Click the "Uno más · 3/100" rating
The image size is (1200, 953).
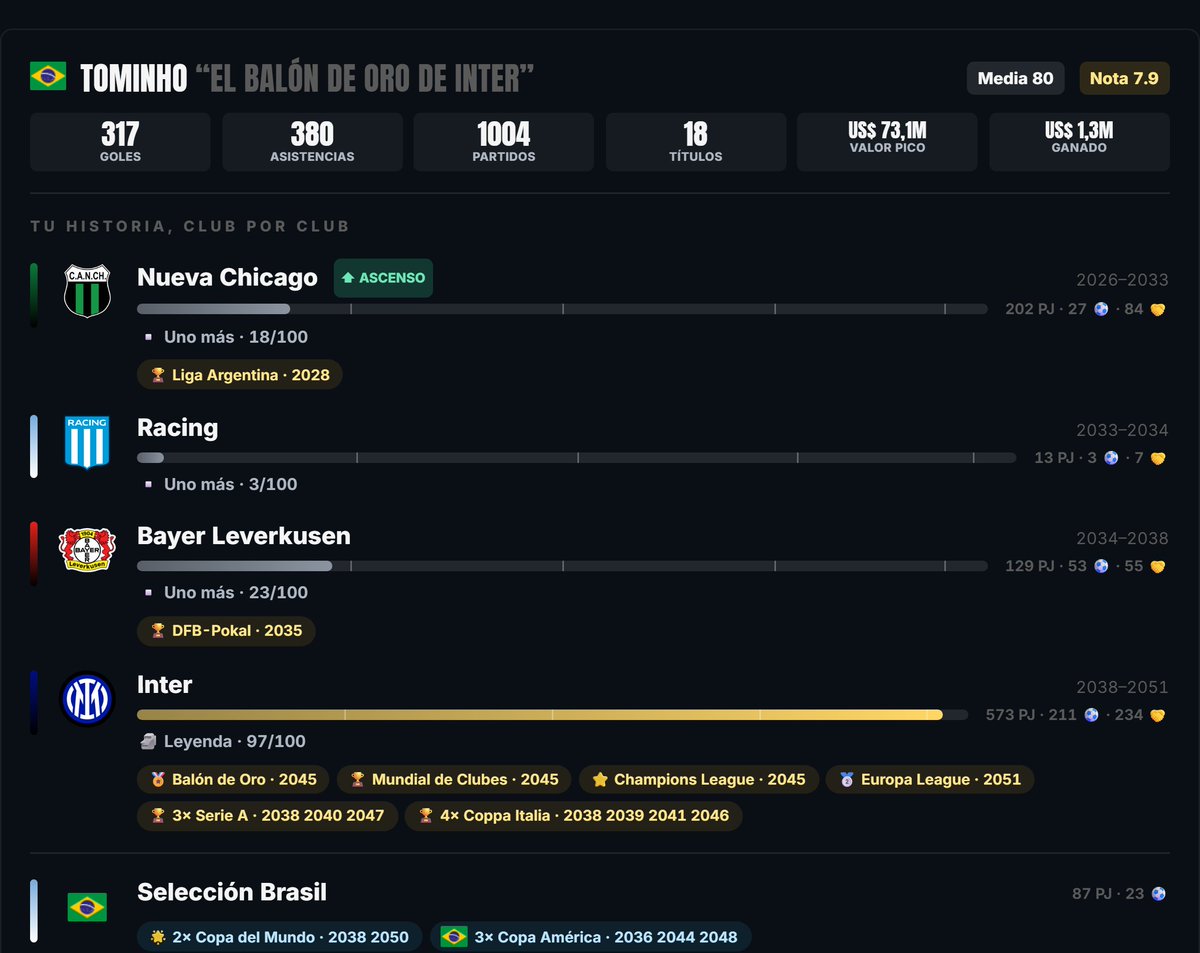pos(231,484)
